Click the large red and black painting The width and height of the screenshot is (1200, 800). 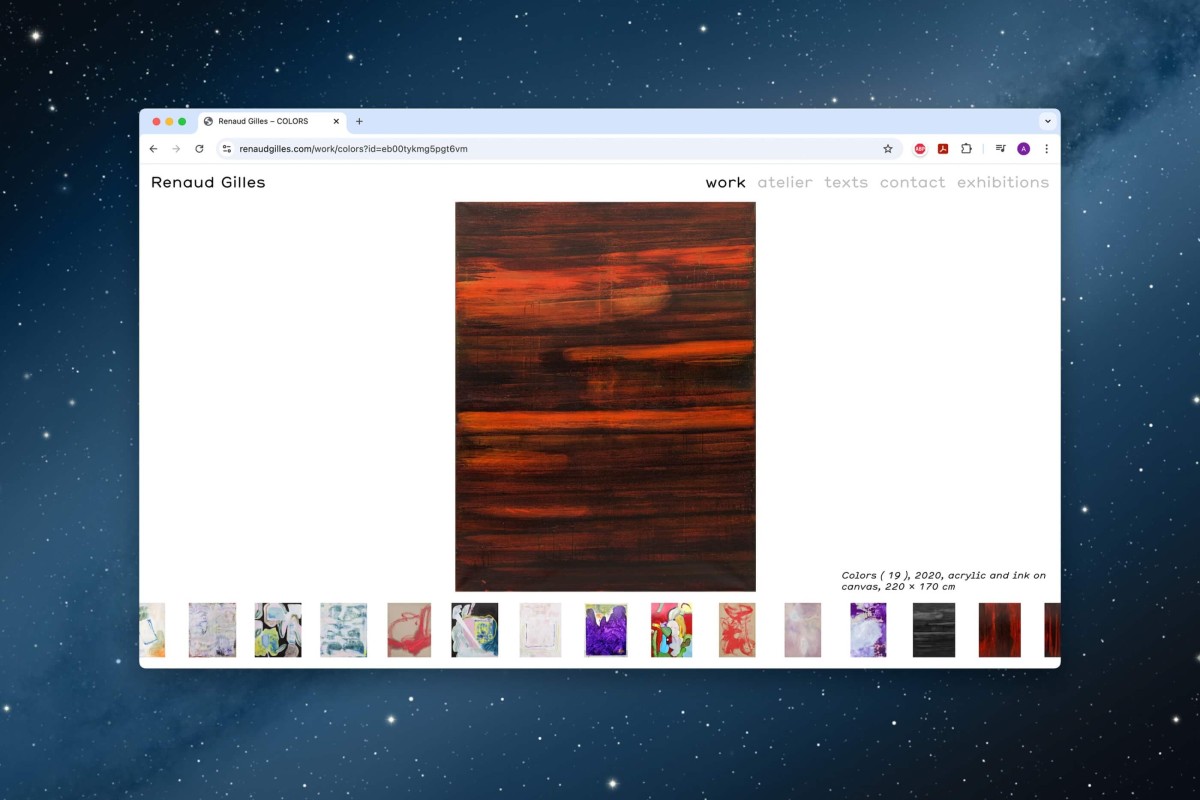point(605,397)
